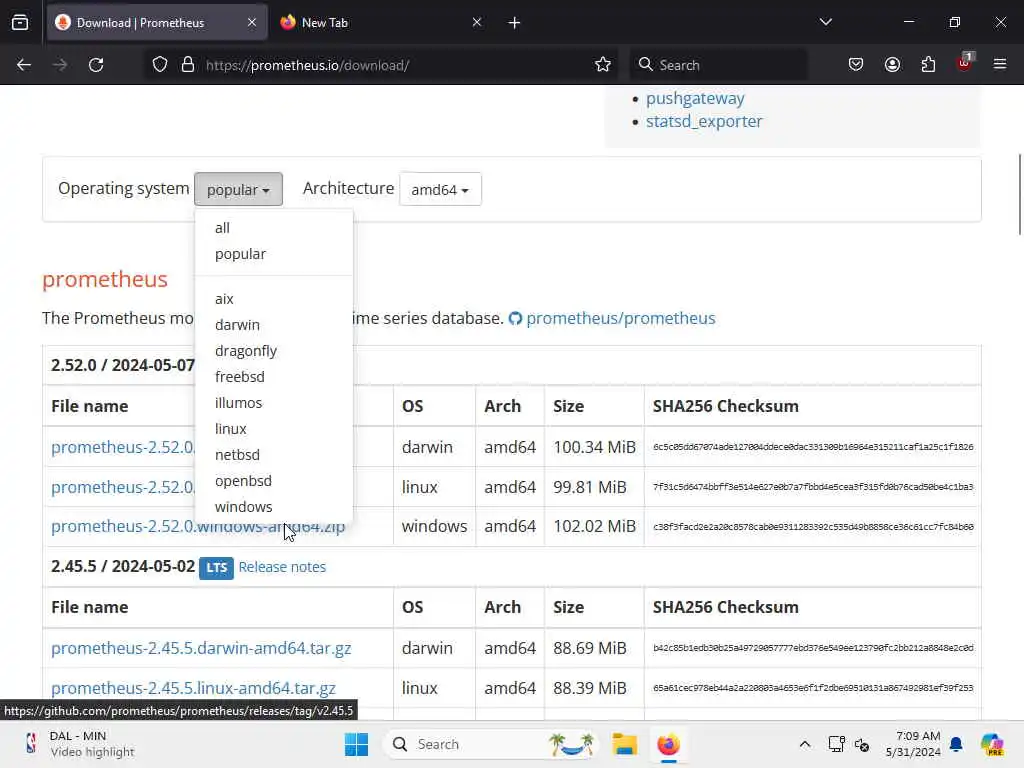Select the '100.34 MiB' size cell
The image size is (1024, 768).
click(x=594, y=447)
